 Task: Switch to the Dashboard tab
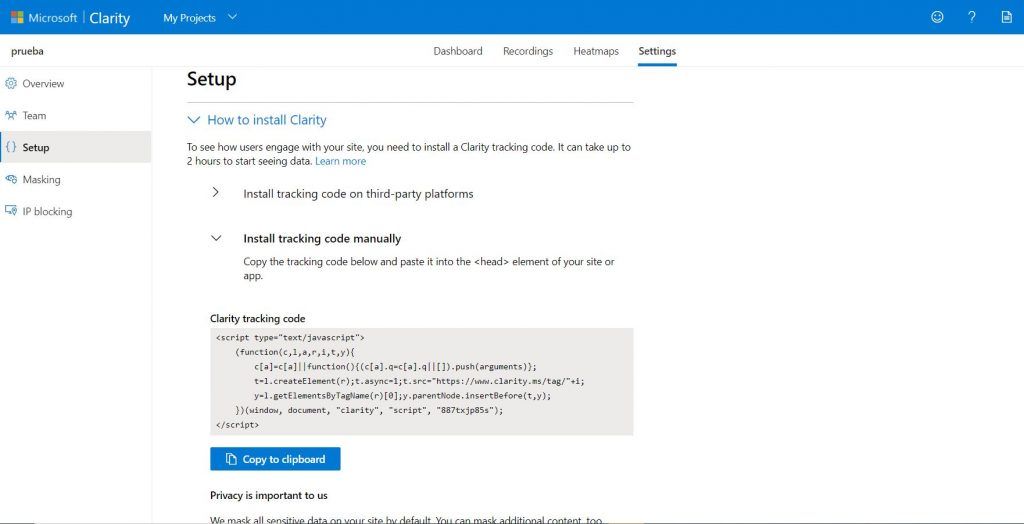(x=458, y=51)
